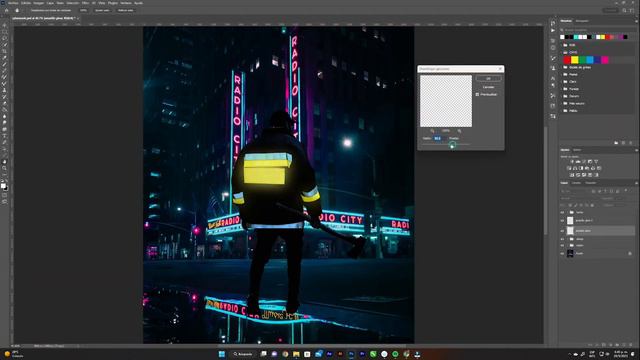The image size is (640, 360).
Task: Pick the magenta CMYK swatch
Action: (x=605, y=60)
